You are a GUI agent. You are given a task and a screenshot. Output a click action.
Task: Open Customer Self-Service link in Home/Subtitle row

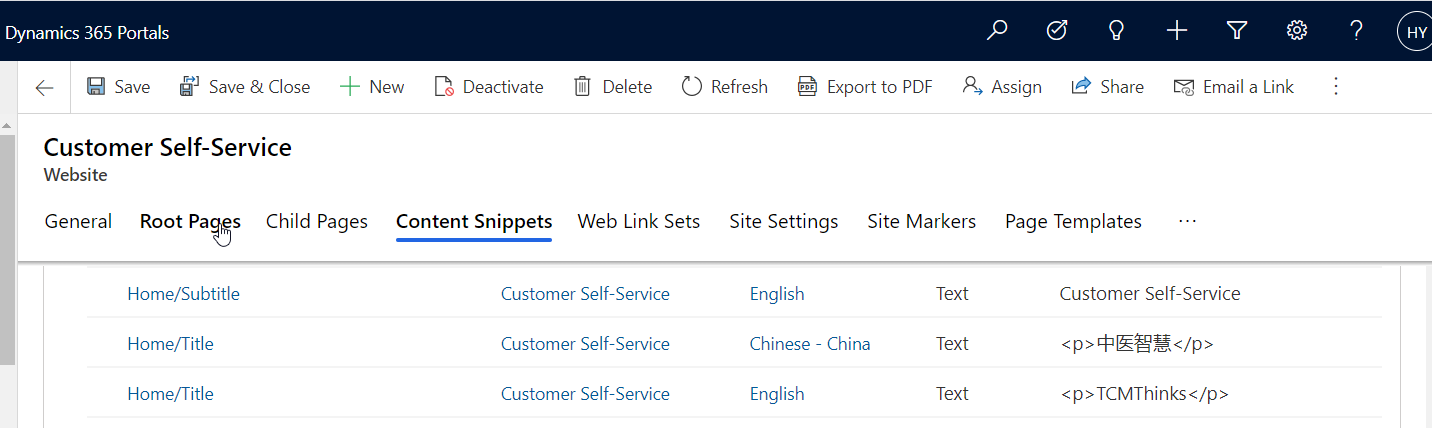(585, 294)
